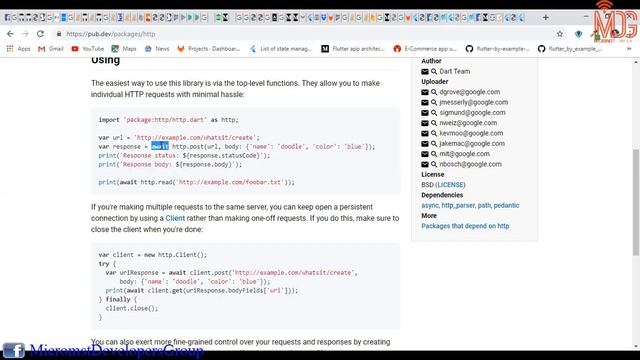Click the search icon for sigmund@google.com
This screenshot has height=360, width=640.
point(434,113)
